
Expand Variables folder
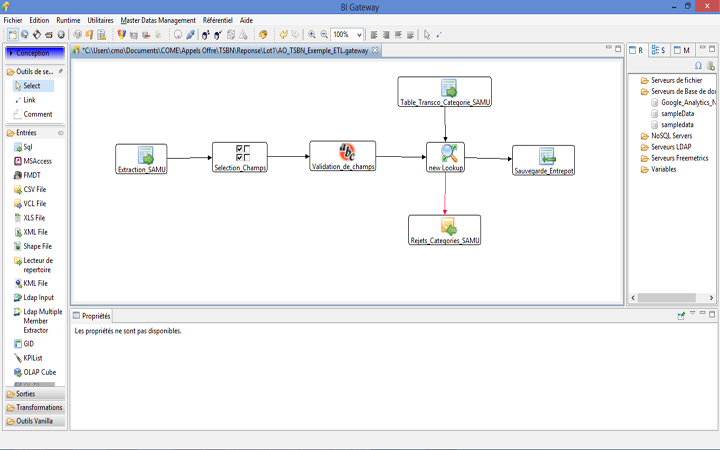[x=658, y=169]
